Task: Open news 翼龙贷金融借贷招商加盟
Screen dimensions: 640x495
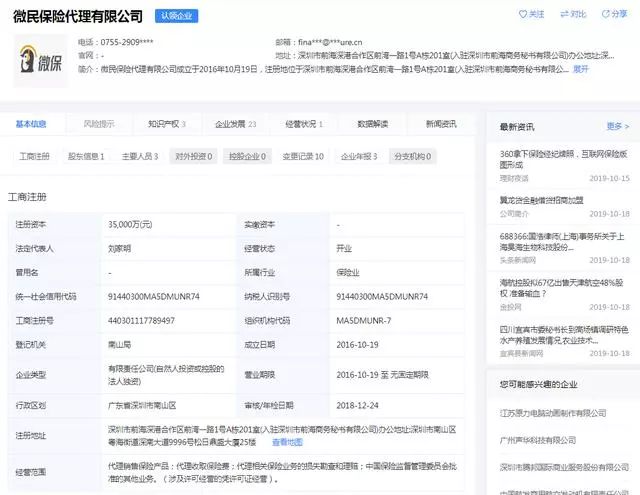Action: coord(542,200)
